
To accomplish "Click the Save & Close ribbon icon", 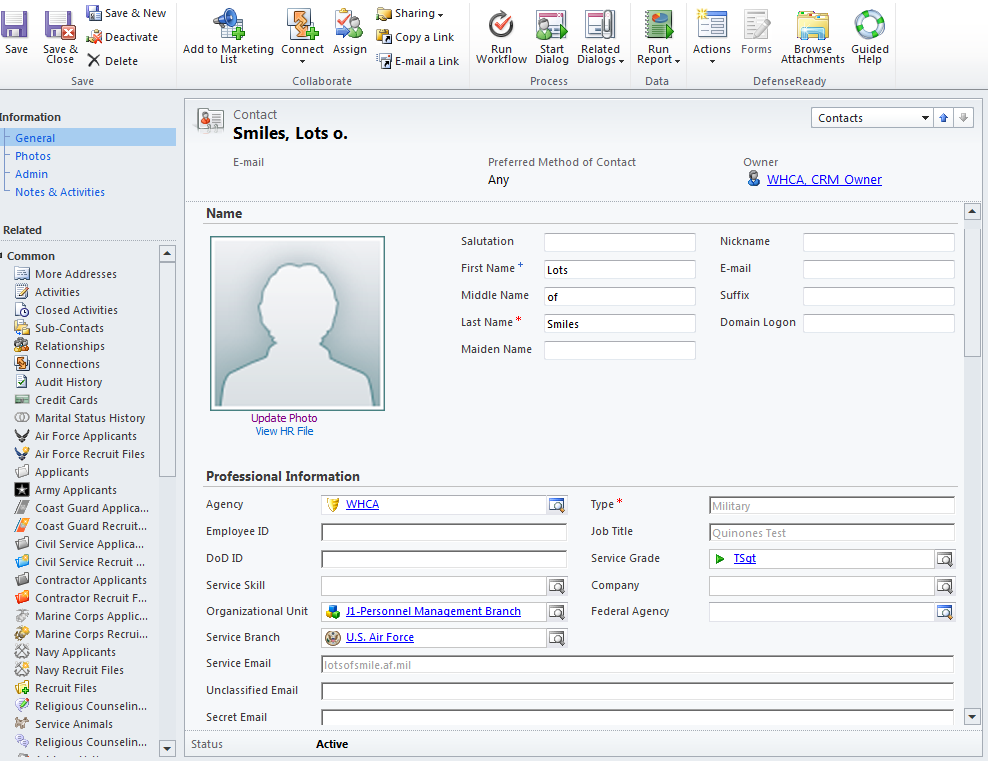I will click(60, 26).
